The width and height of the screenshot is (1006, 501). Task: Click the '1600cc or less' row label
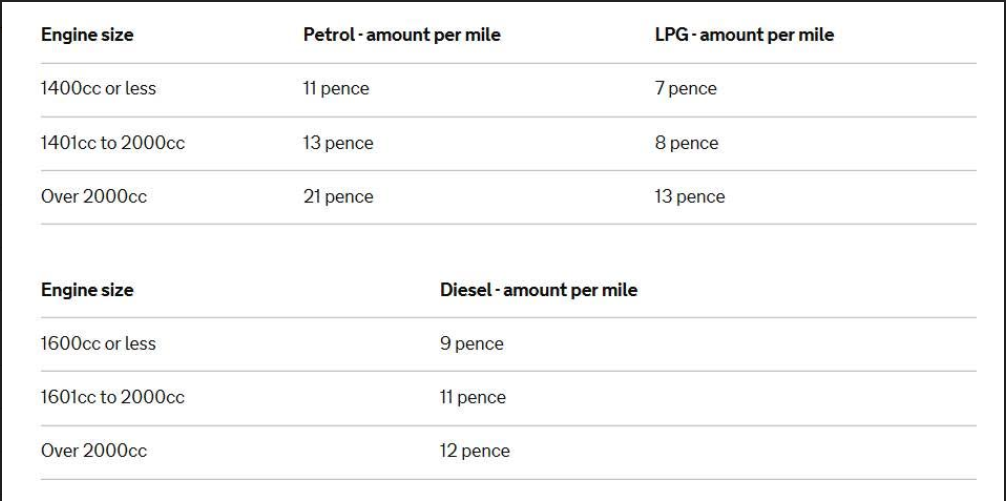(x=98, y=343)
